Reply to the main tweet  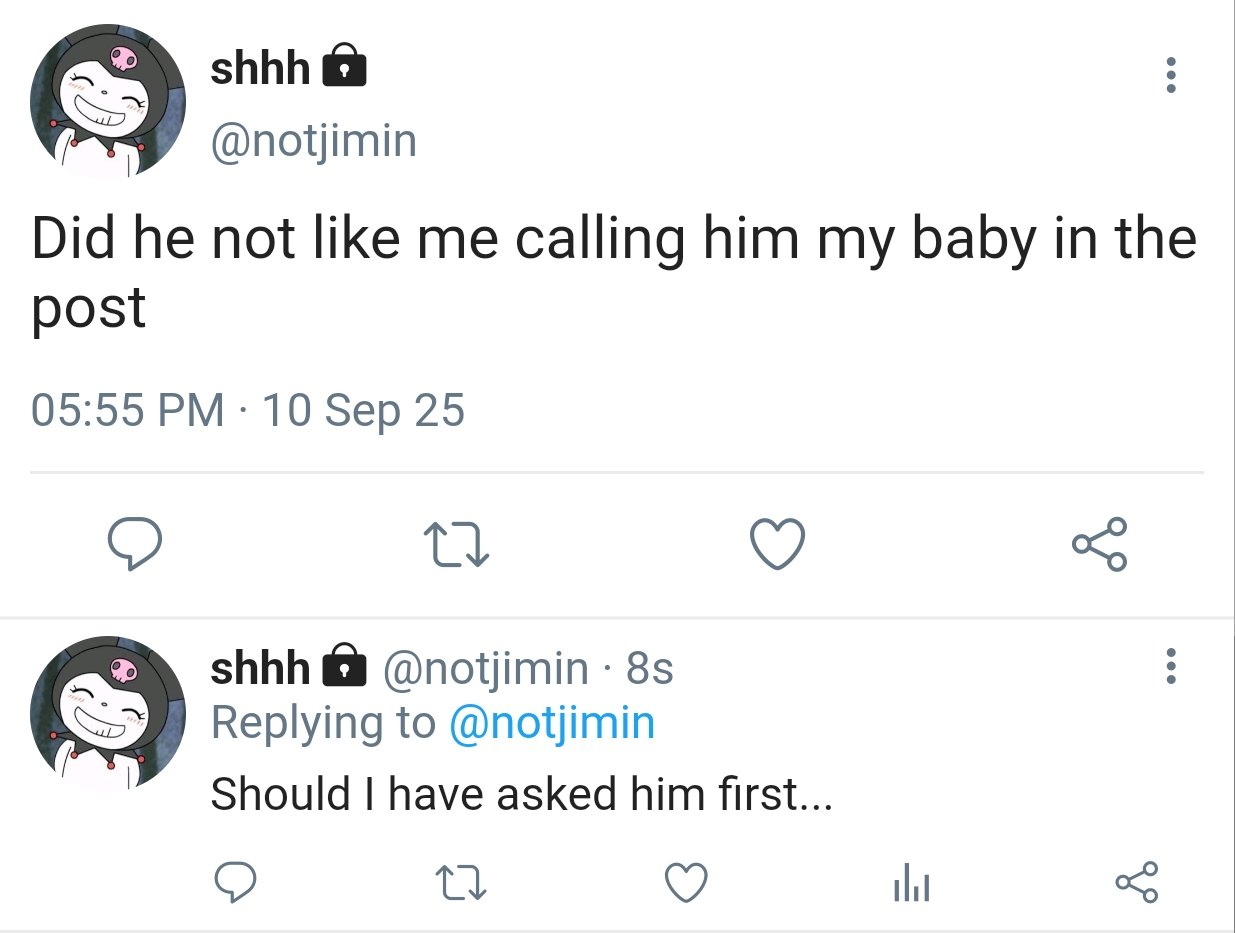[135, 545]
